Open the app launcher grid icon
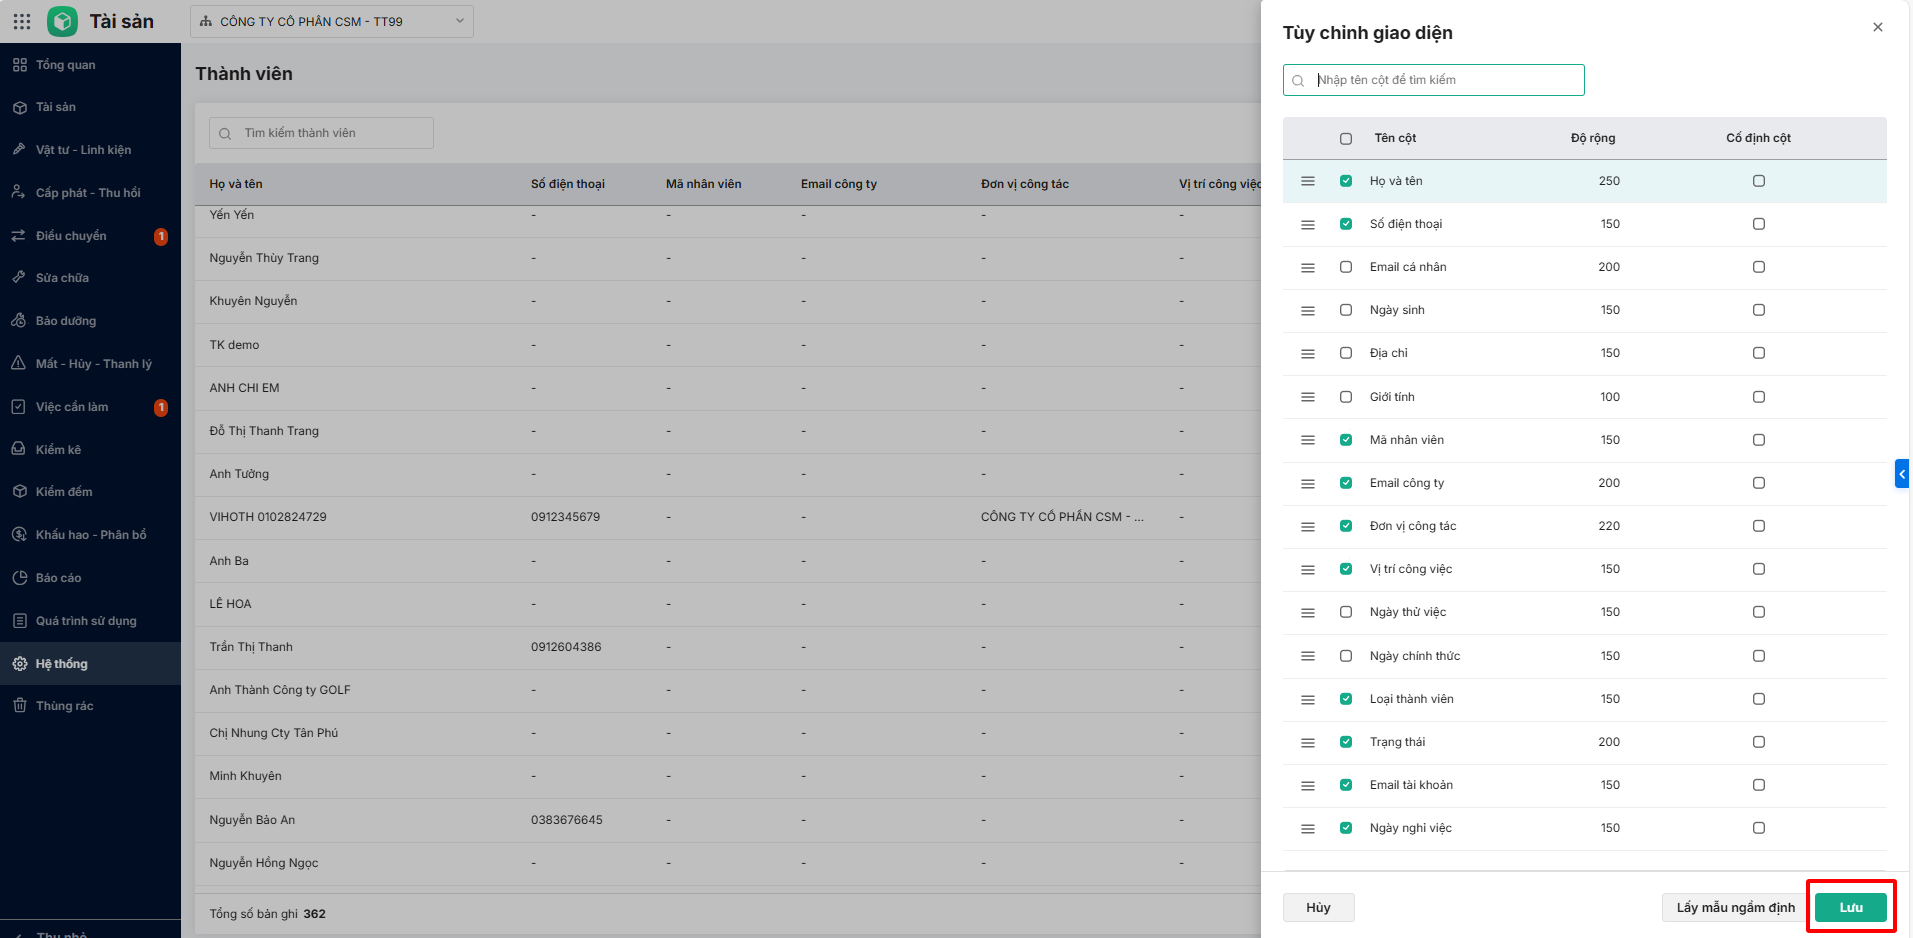The height and width of the screenshot is (938, 1913). click(x=22, y=21)
